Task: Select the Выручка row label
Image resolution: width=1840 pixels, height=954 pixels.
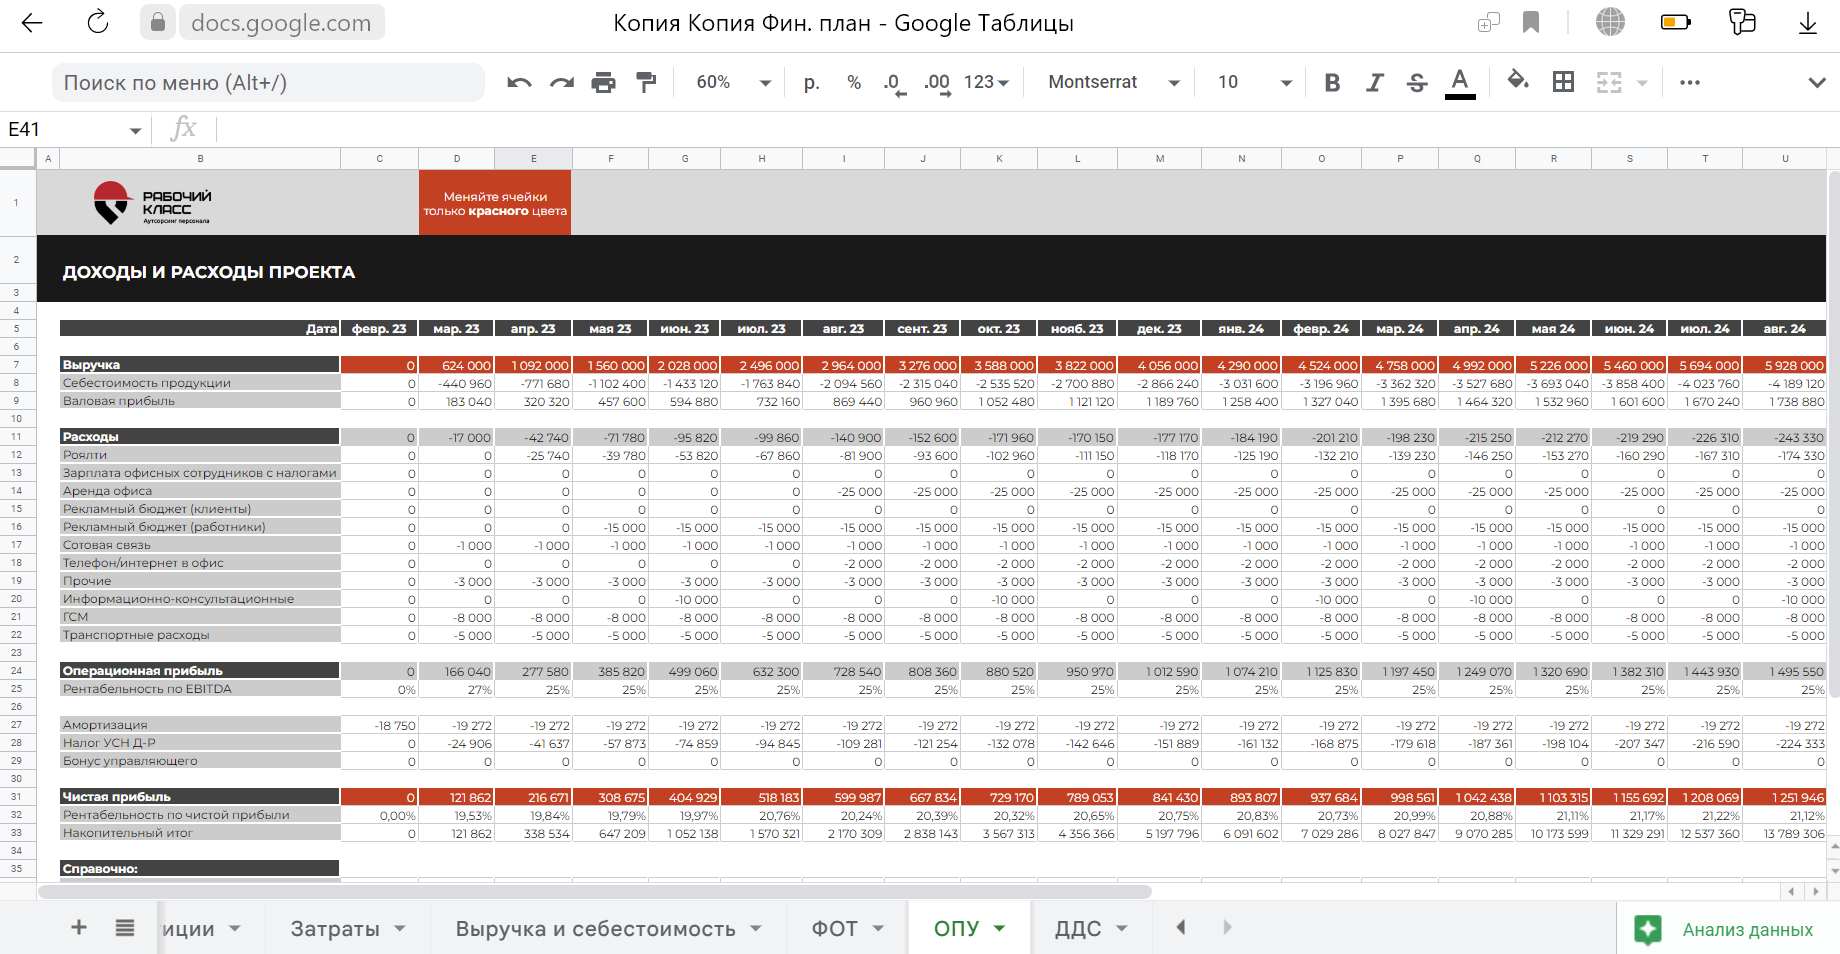Action: [x=200, y=365]
